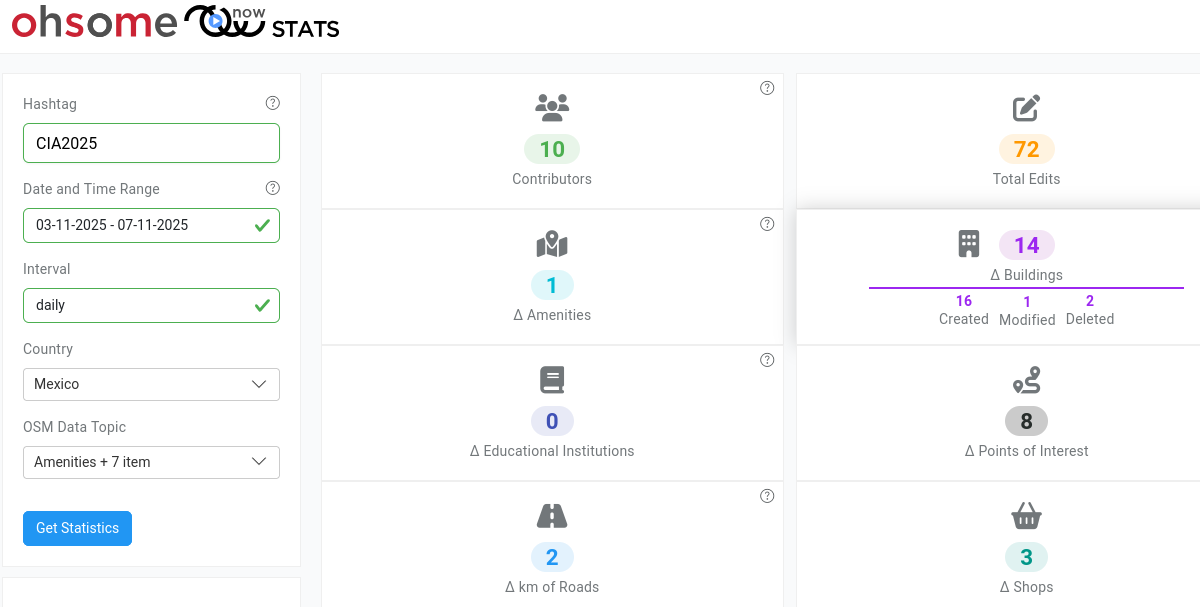Click the Shops basket icon

(x=1026, y=517)
